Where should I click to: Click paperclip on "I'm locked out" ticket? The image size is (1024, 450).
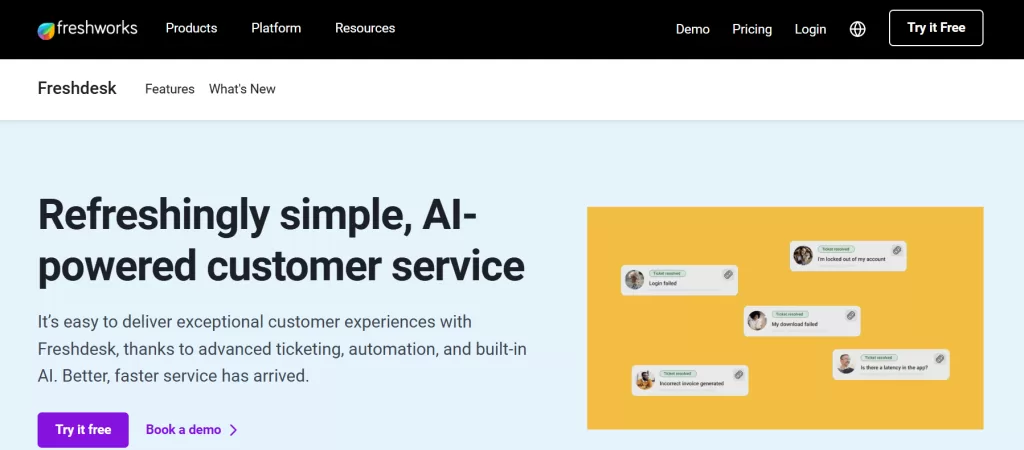897,250
